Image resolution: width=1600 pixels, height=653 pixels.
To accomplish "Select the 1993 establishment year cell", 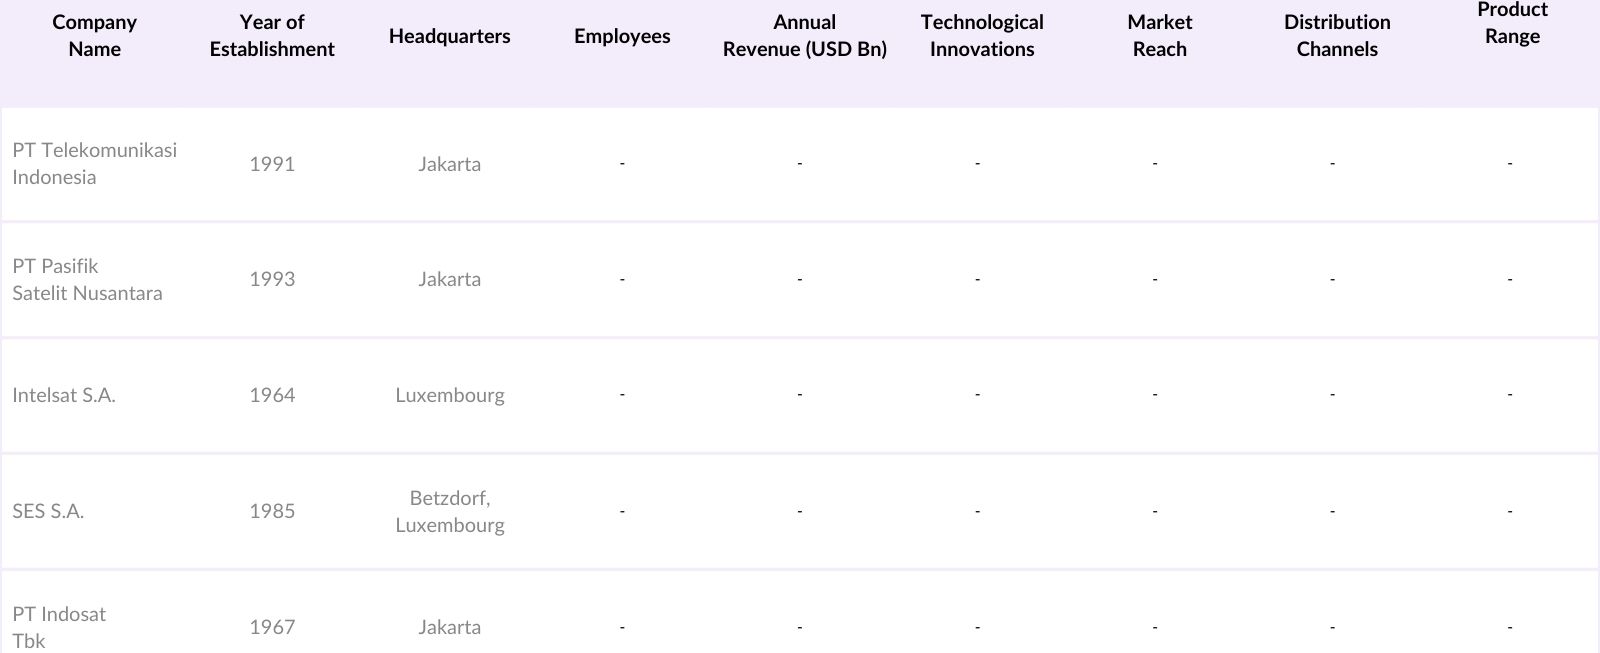I will tap(272, 279).
